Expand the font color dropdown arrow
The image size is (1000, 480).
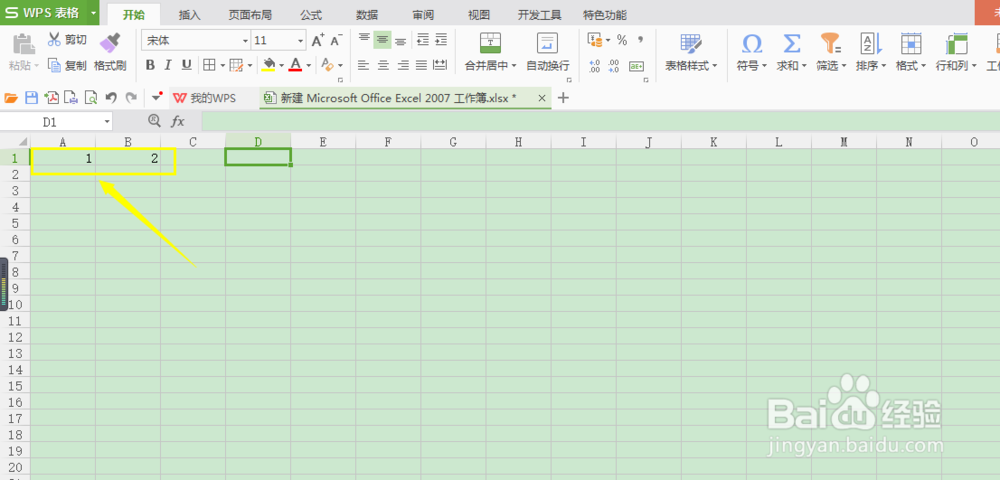(309, 65)
